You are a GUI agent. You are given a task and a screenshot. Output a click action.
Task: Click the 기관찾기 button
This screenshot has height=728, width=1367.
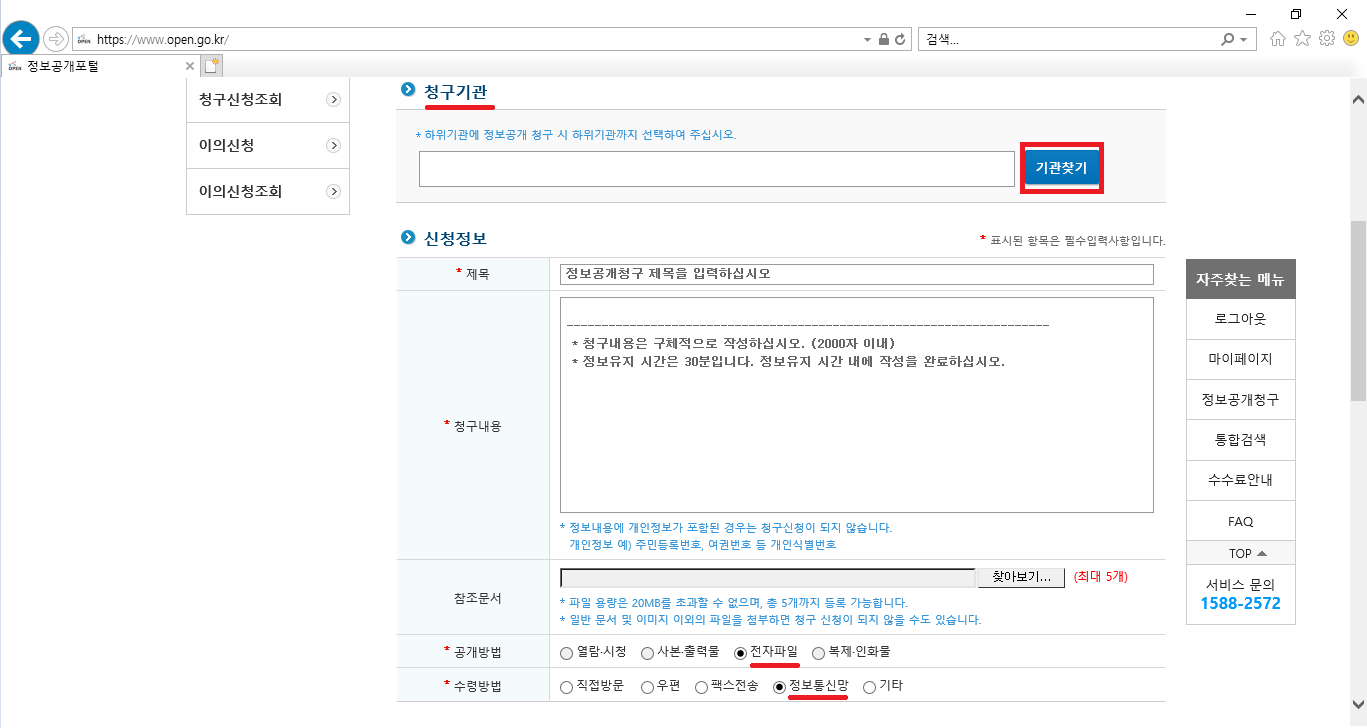click(x=1061, y=169)
